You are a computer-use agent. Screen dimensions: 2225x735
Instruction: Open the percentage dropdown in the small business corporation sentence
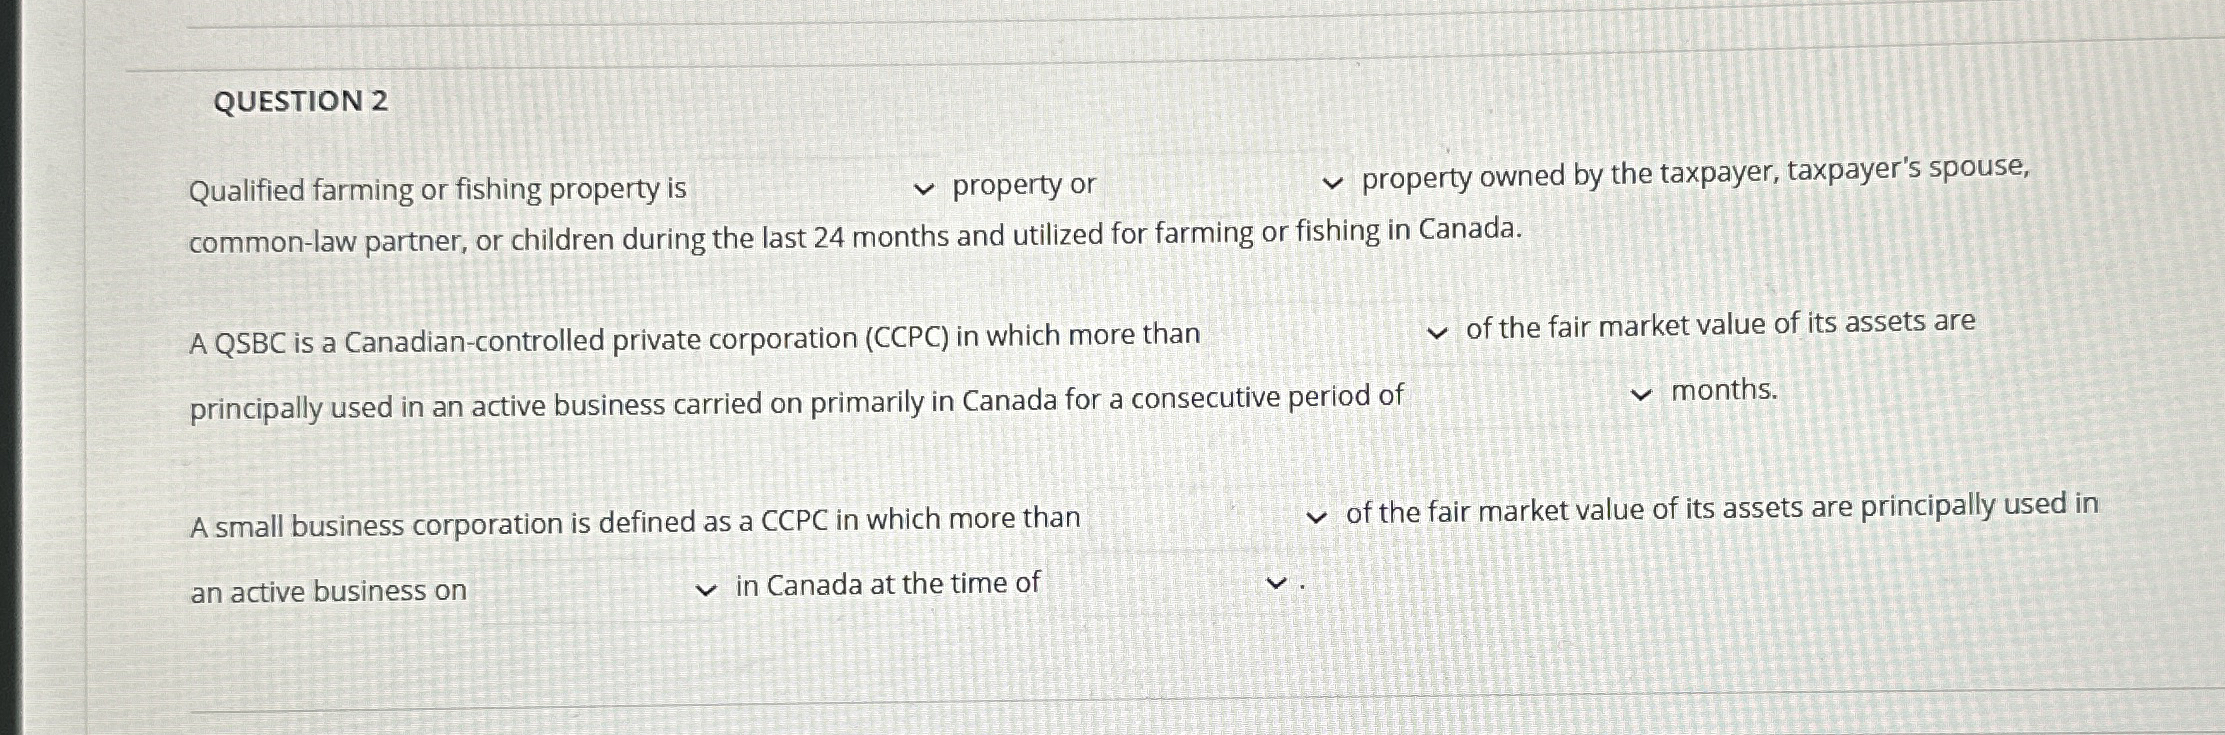(1318, 517)
